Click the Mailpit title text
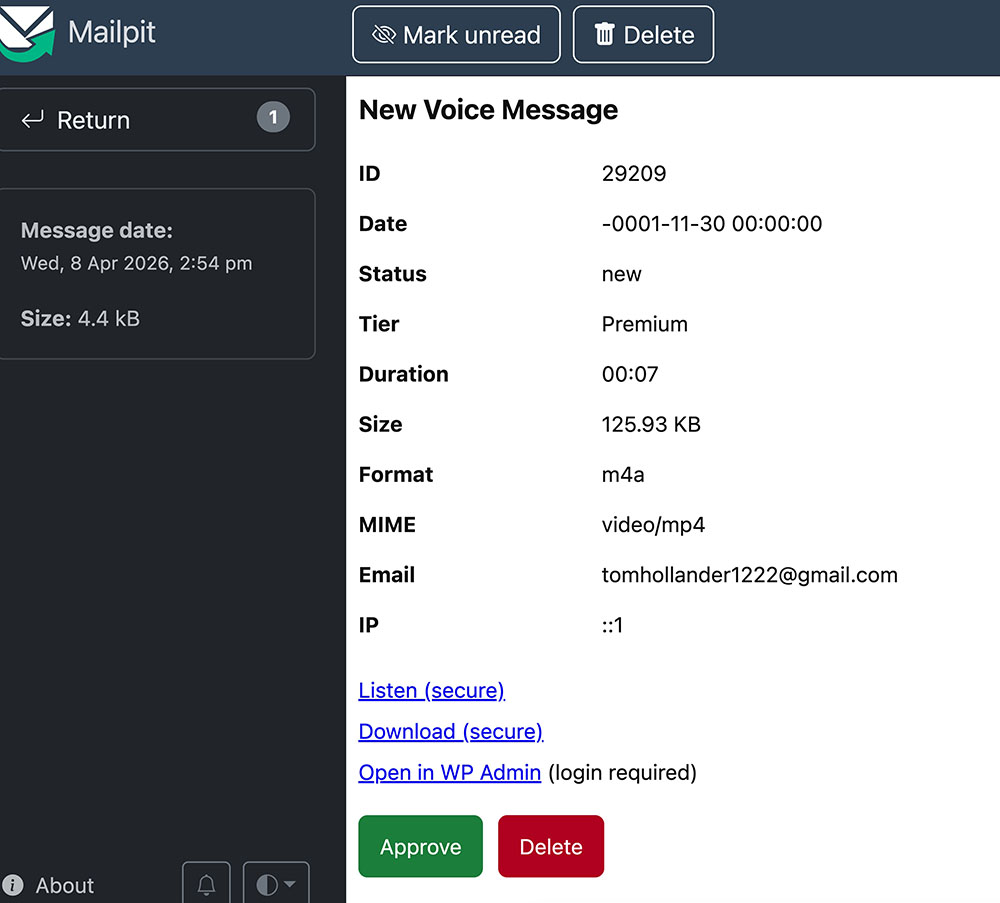 pos(112,32)
